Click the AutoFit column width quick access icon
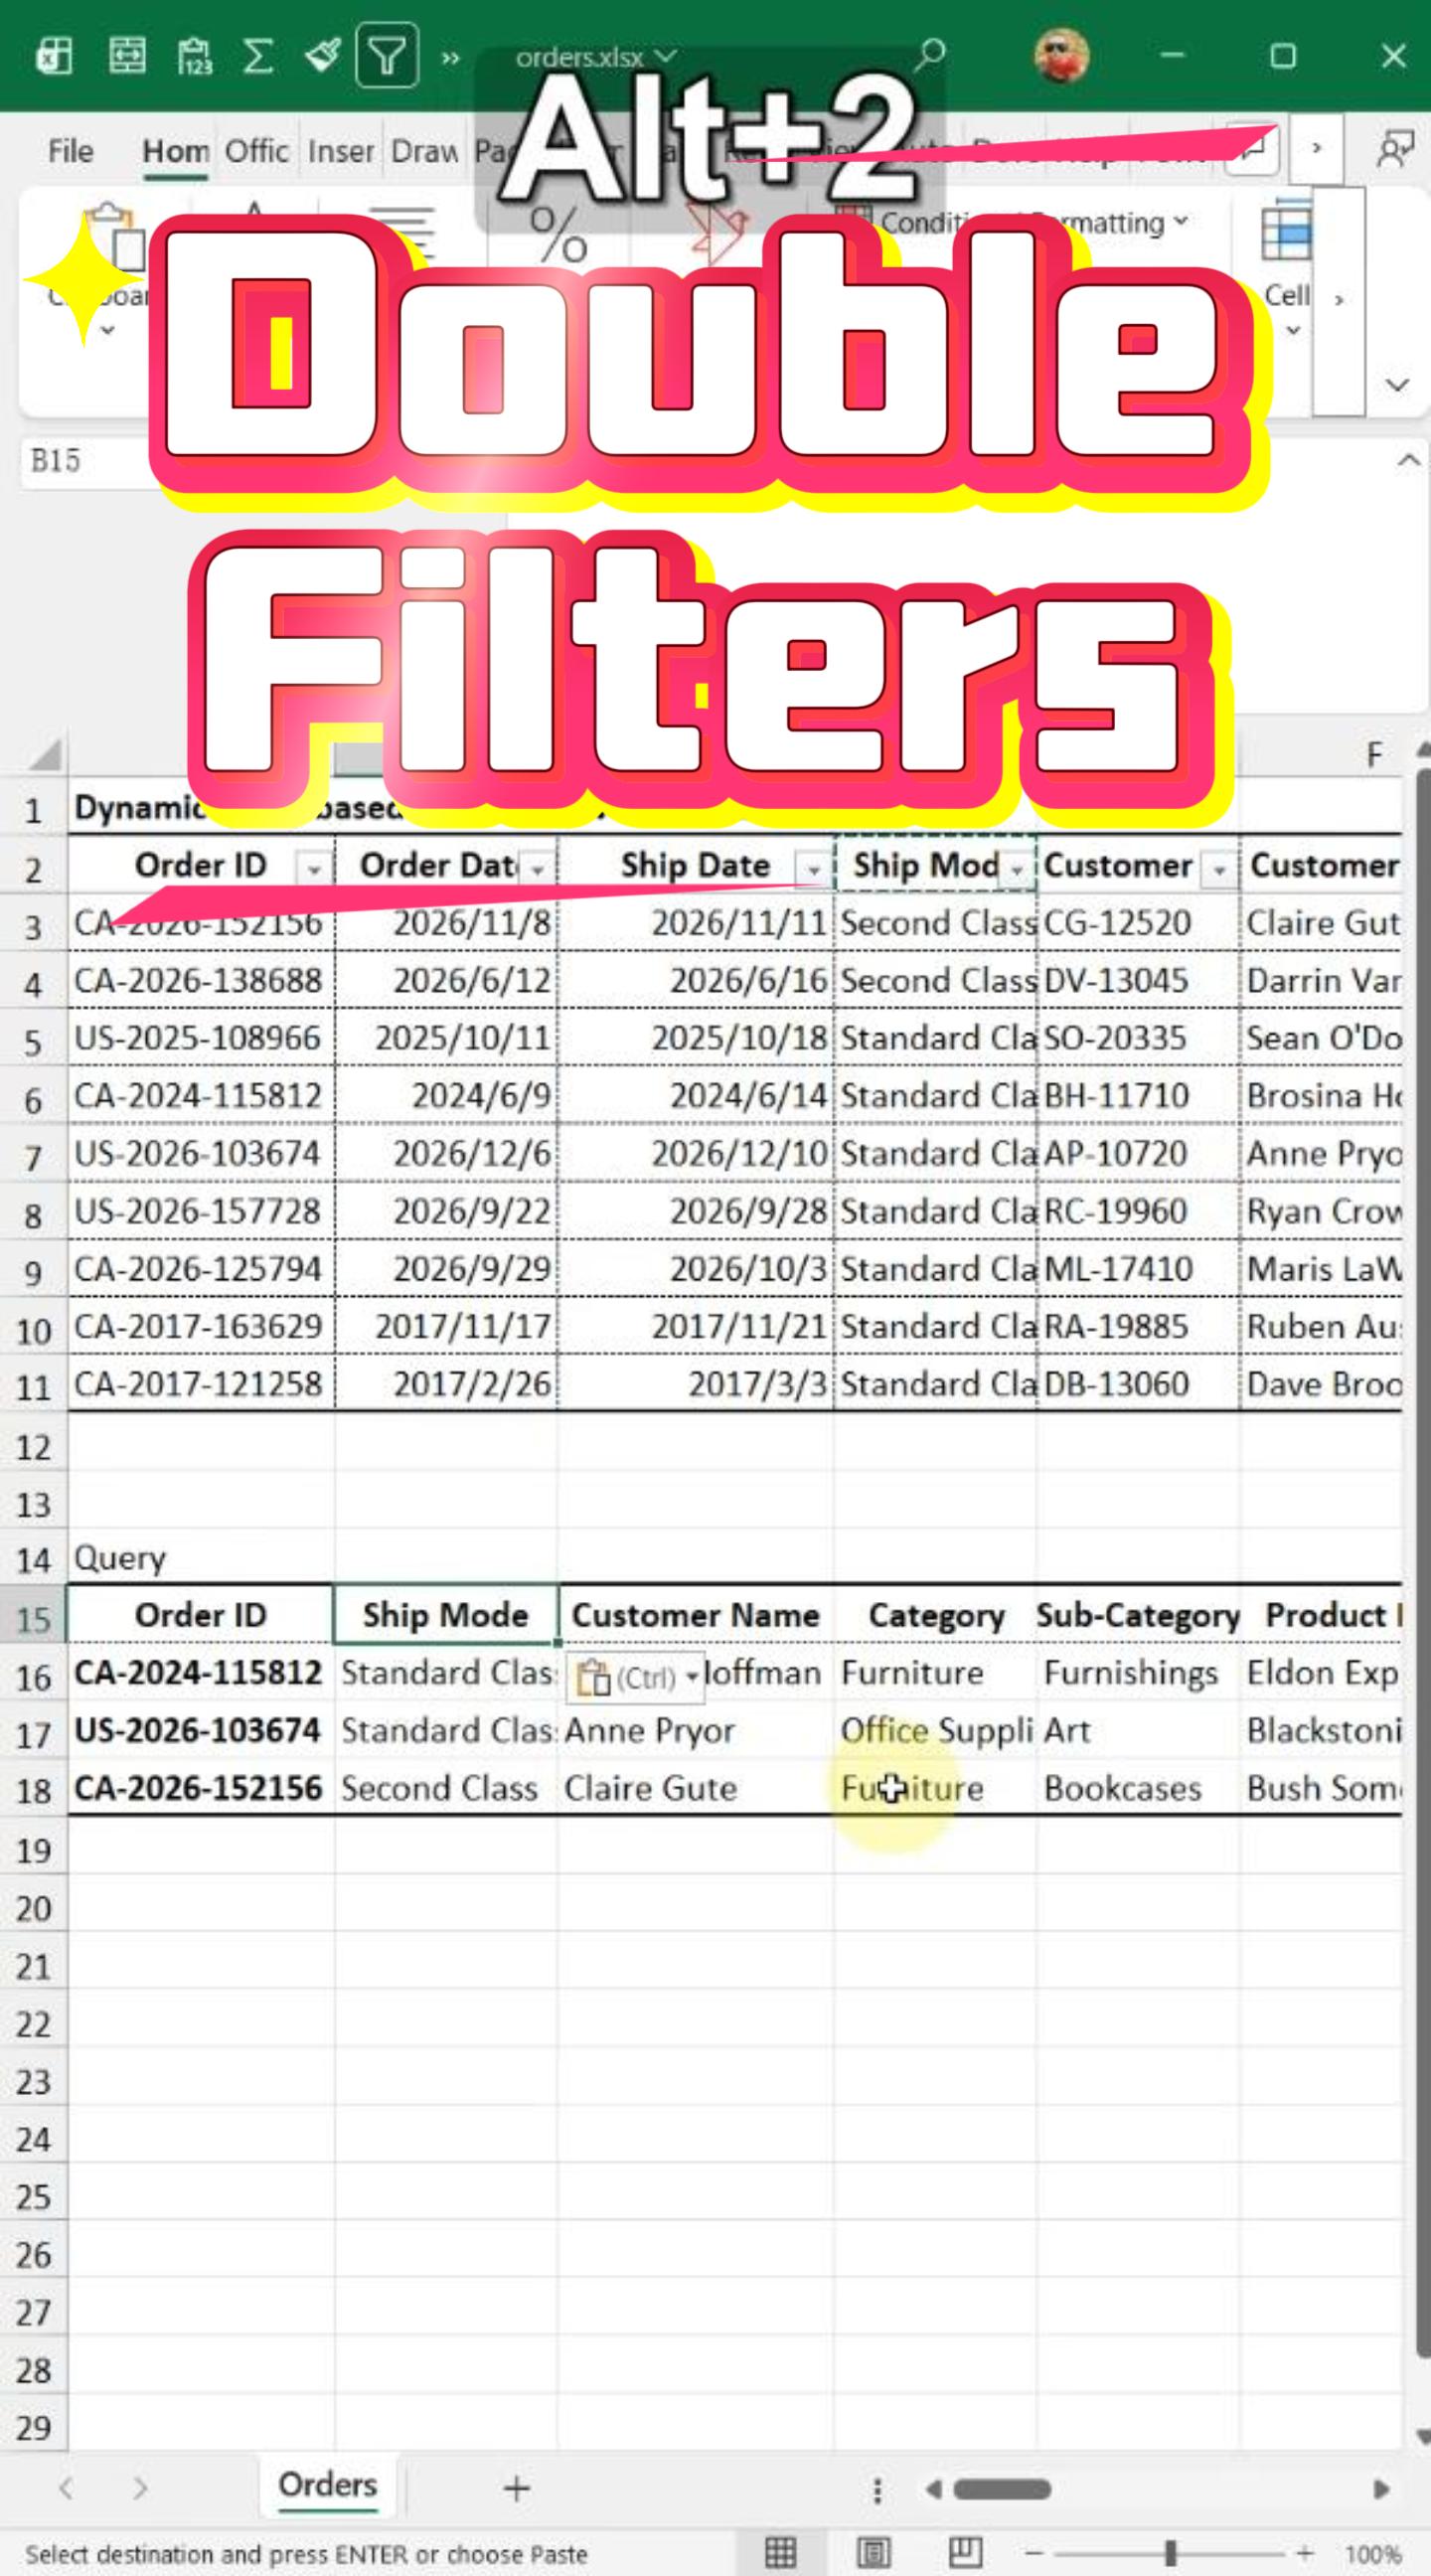The width and height of the screenshot is (1431, 2576). point(126,56)
